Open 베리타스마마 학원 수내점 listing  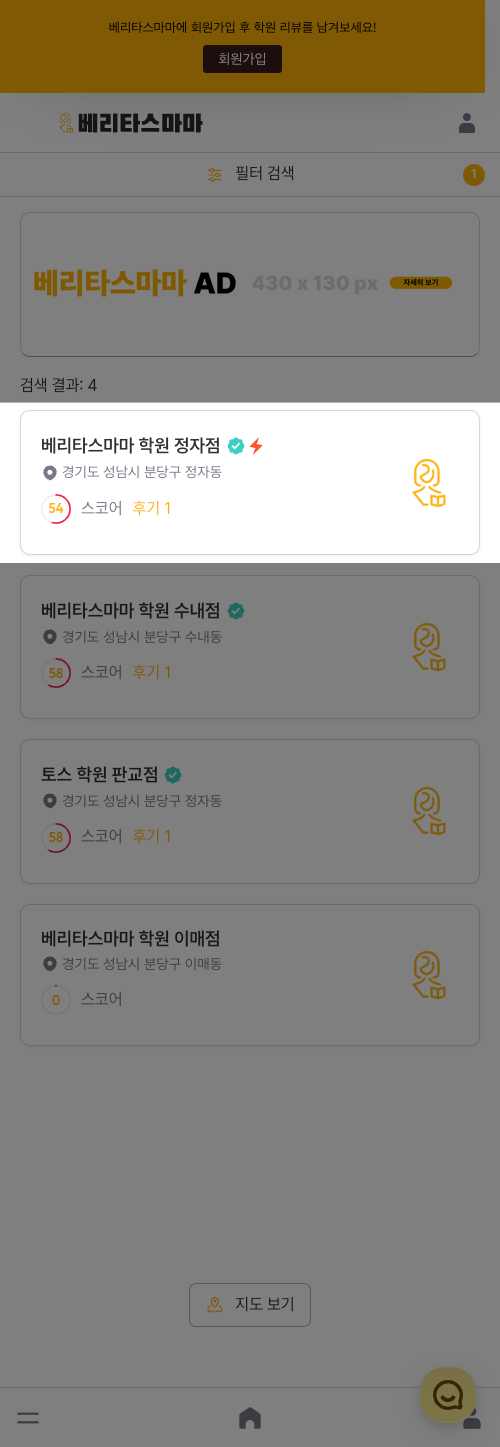coord(250,647)
